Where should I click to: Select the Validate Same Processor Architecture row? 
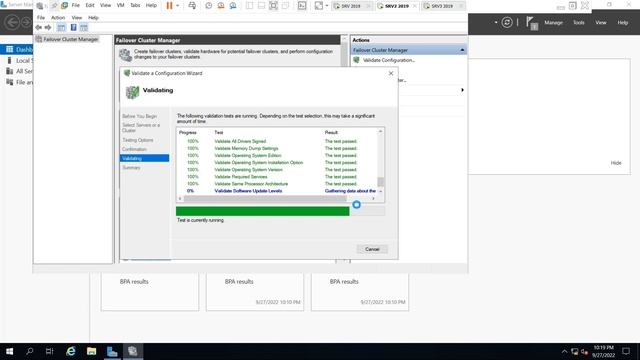(278, 184)
